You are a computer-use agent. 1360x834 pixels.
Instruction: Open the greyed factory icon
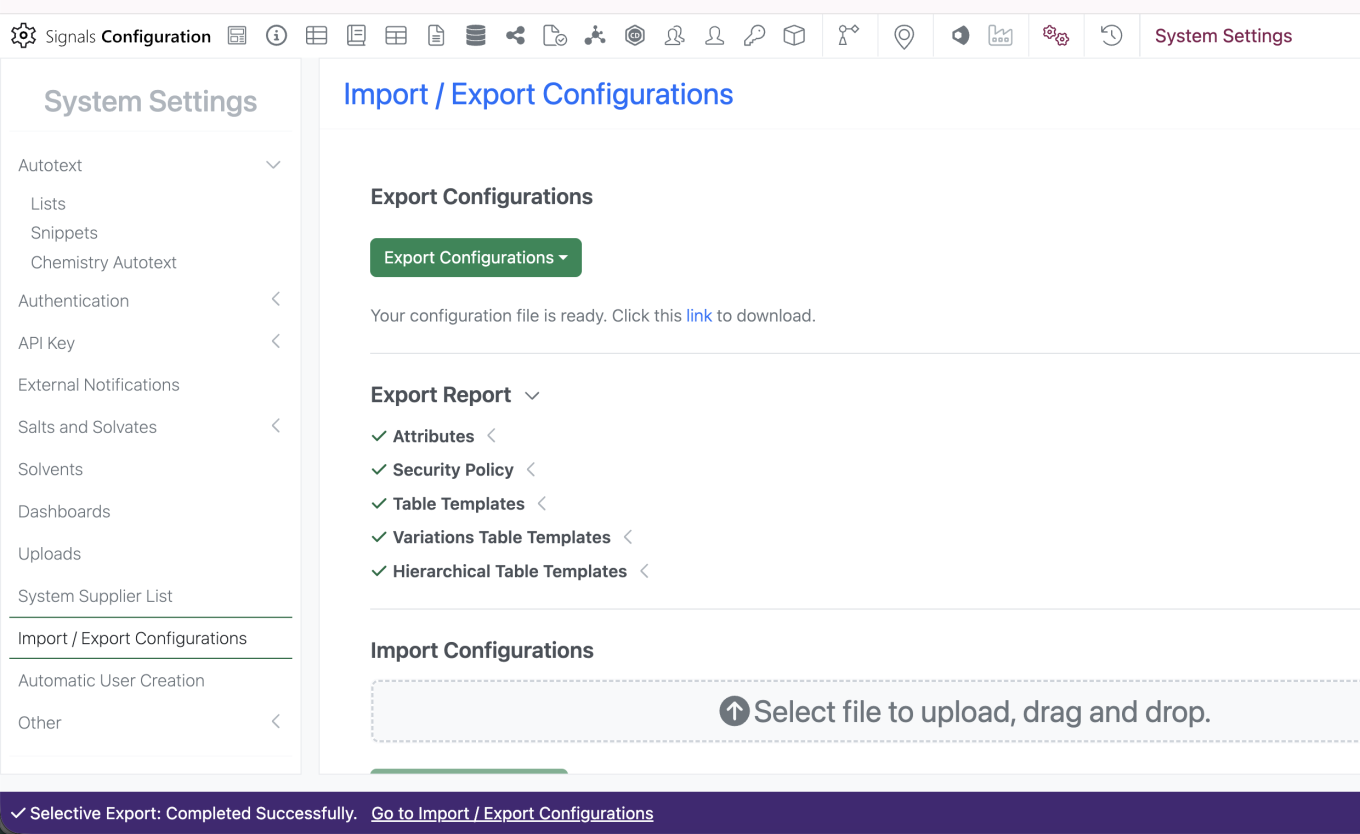click(1000, 36)
